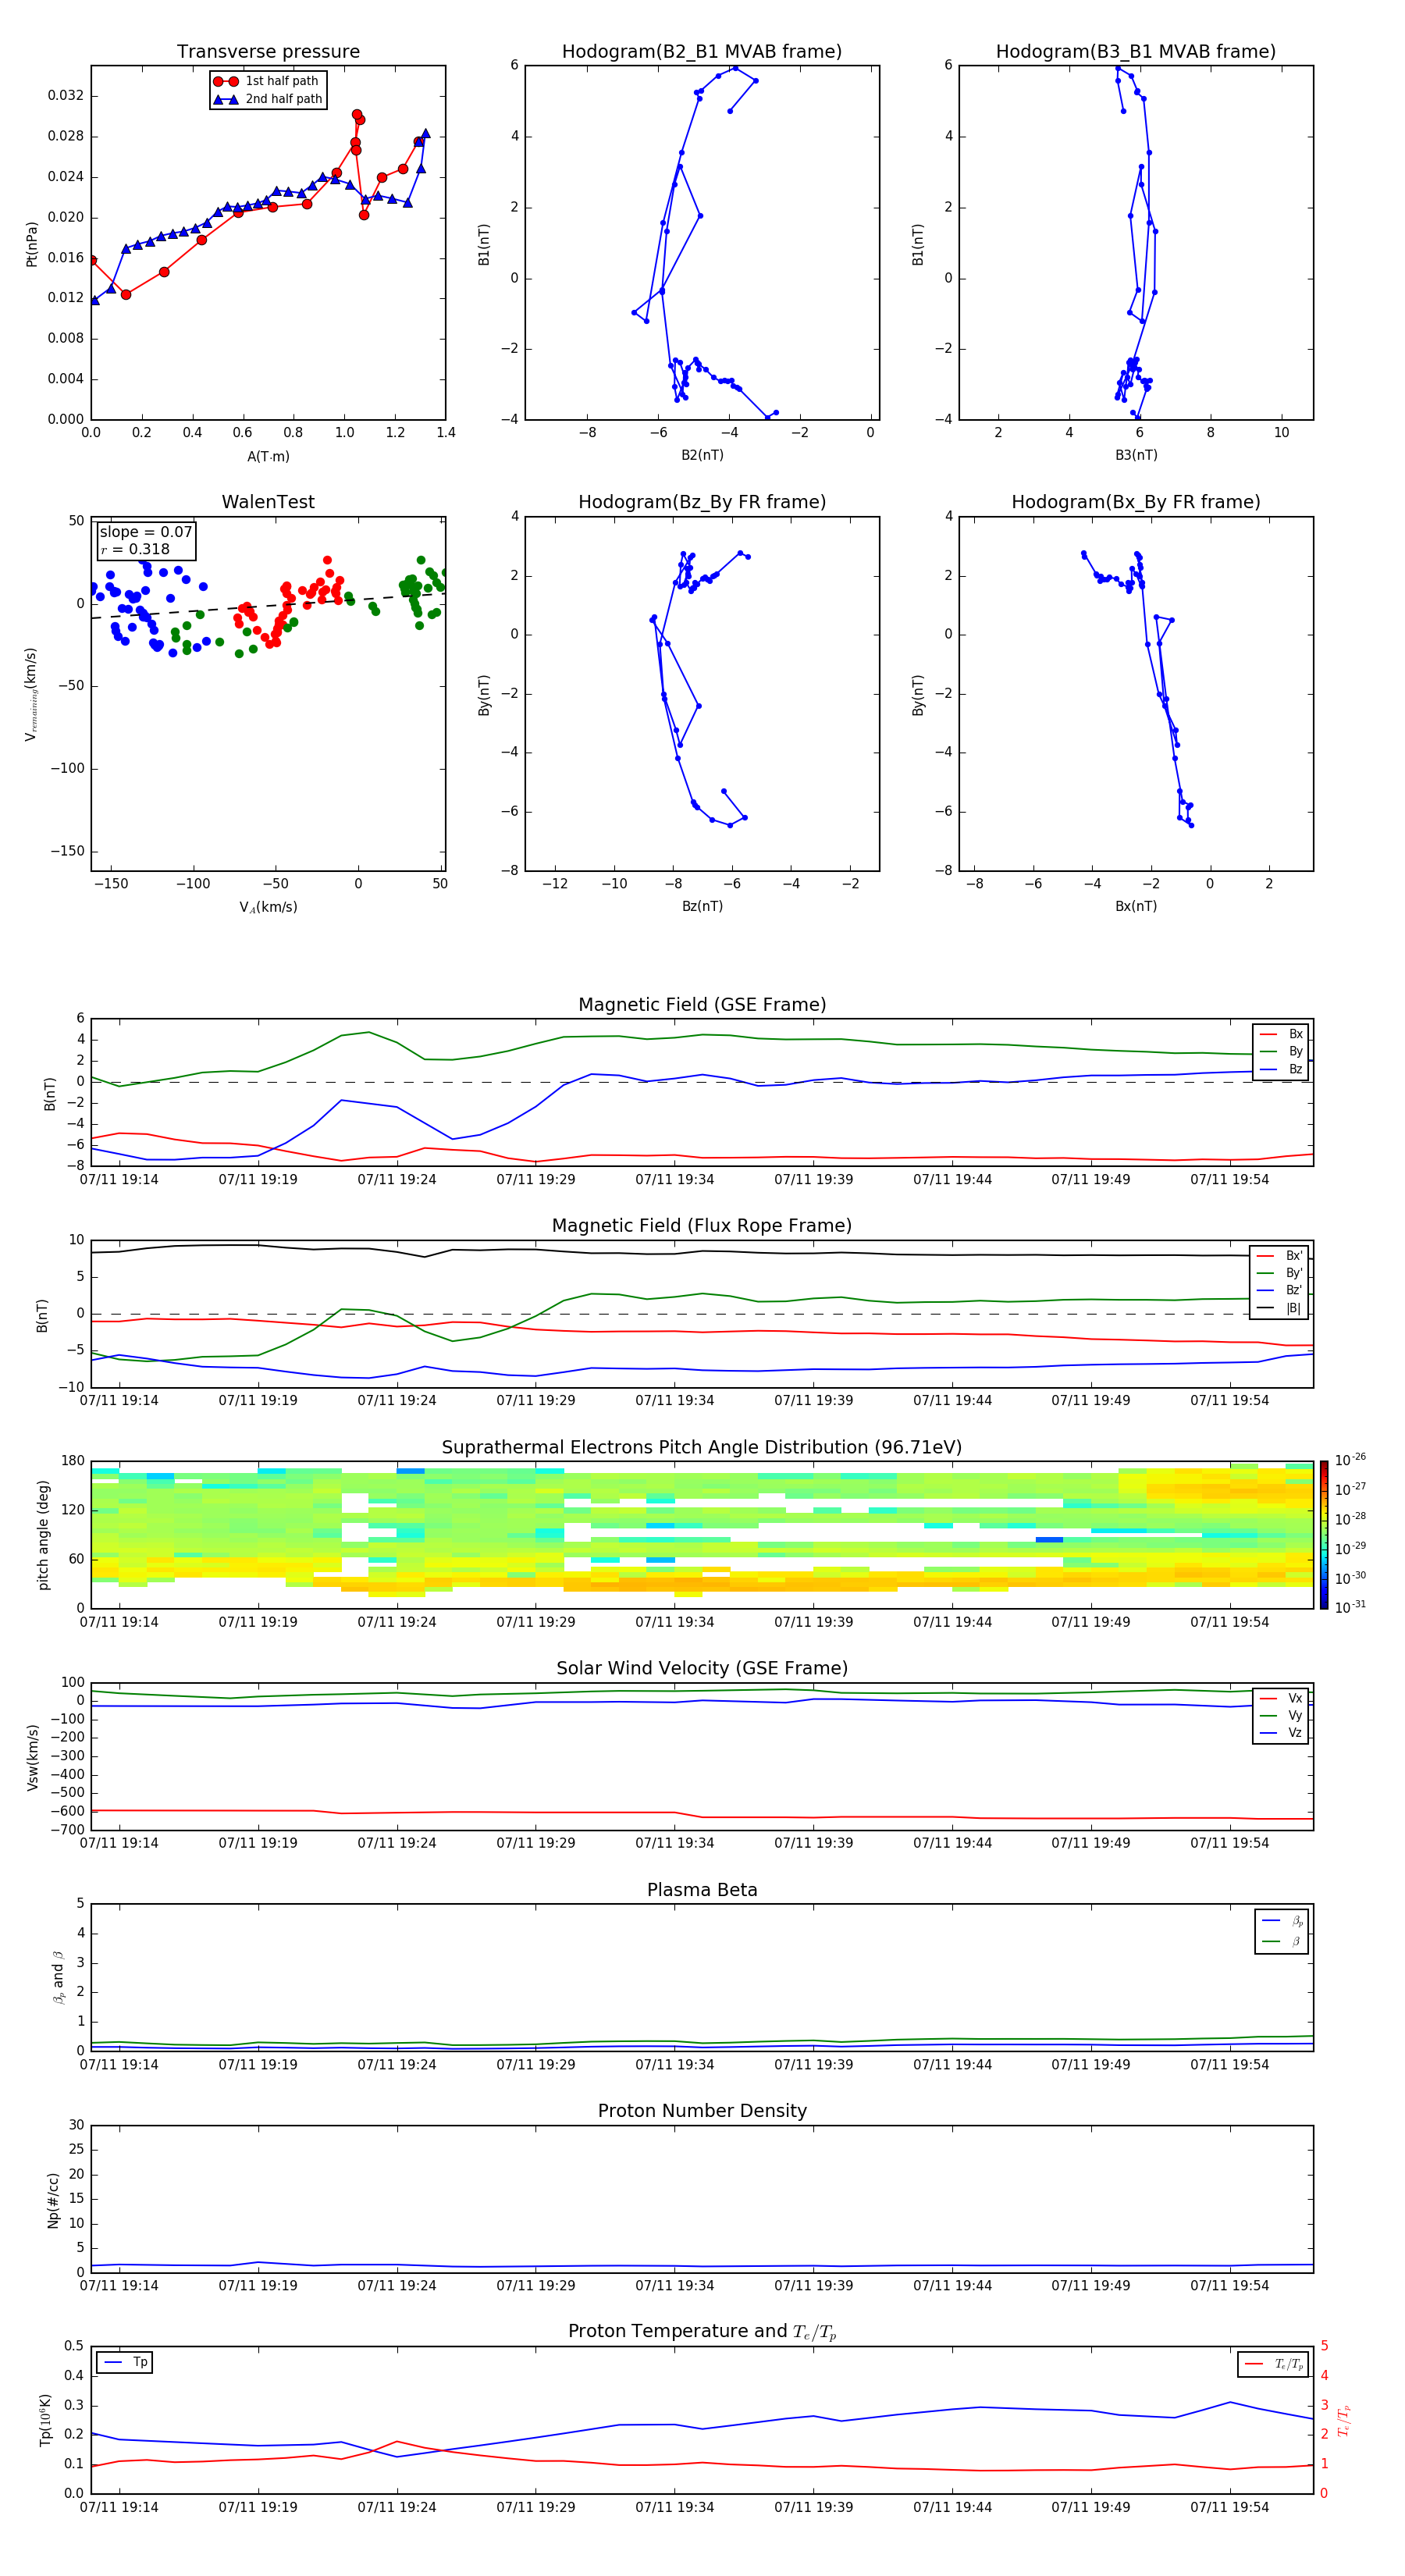Click the 'Bx(nT)' x-axis label
Viewport: 1405px width, 2576px height.
(x=1136, y=906)
